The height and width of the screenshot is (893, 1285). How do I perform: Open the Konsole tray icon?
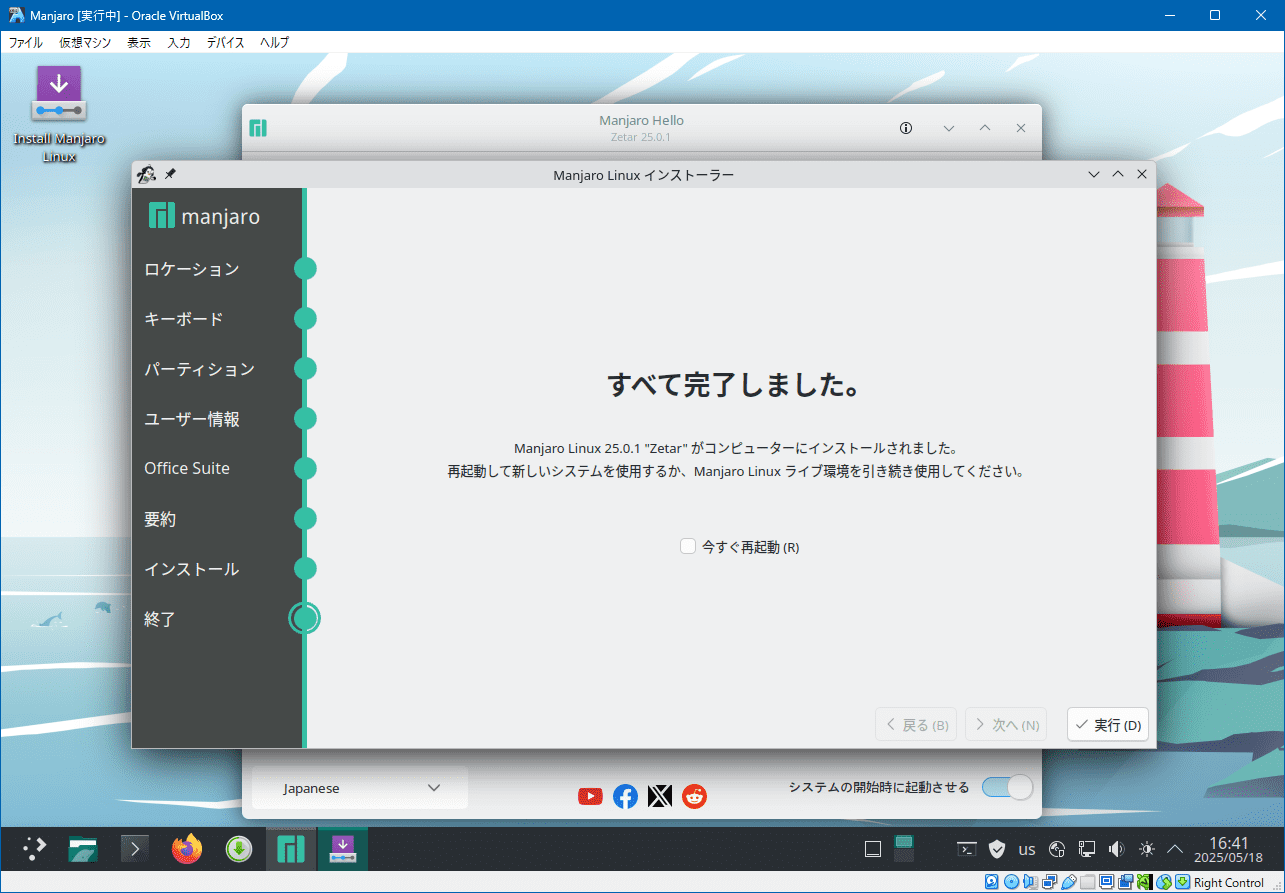click(x=967, y=849)
